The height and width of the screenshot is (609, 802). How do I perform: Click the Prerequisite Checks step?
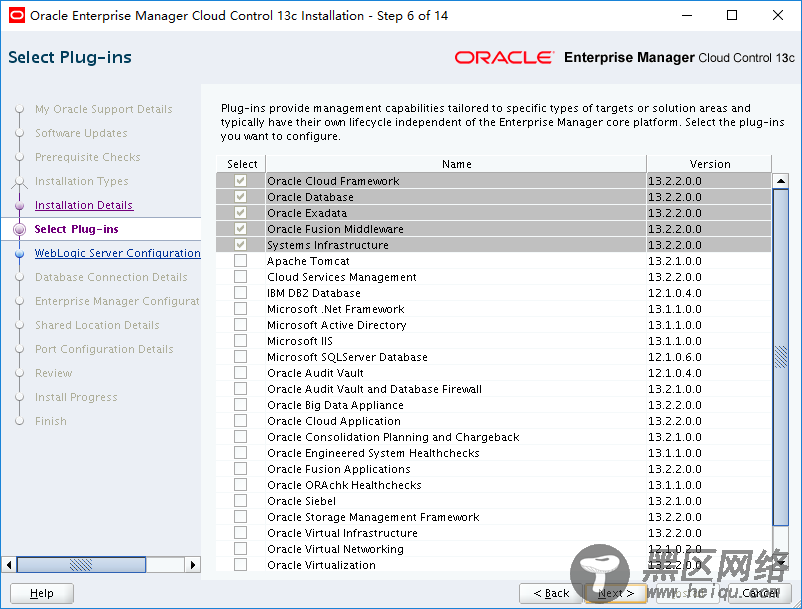[87, 157]
